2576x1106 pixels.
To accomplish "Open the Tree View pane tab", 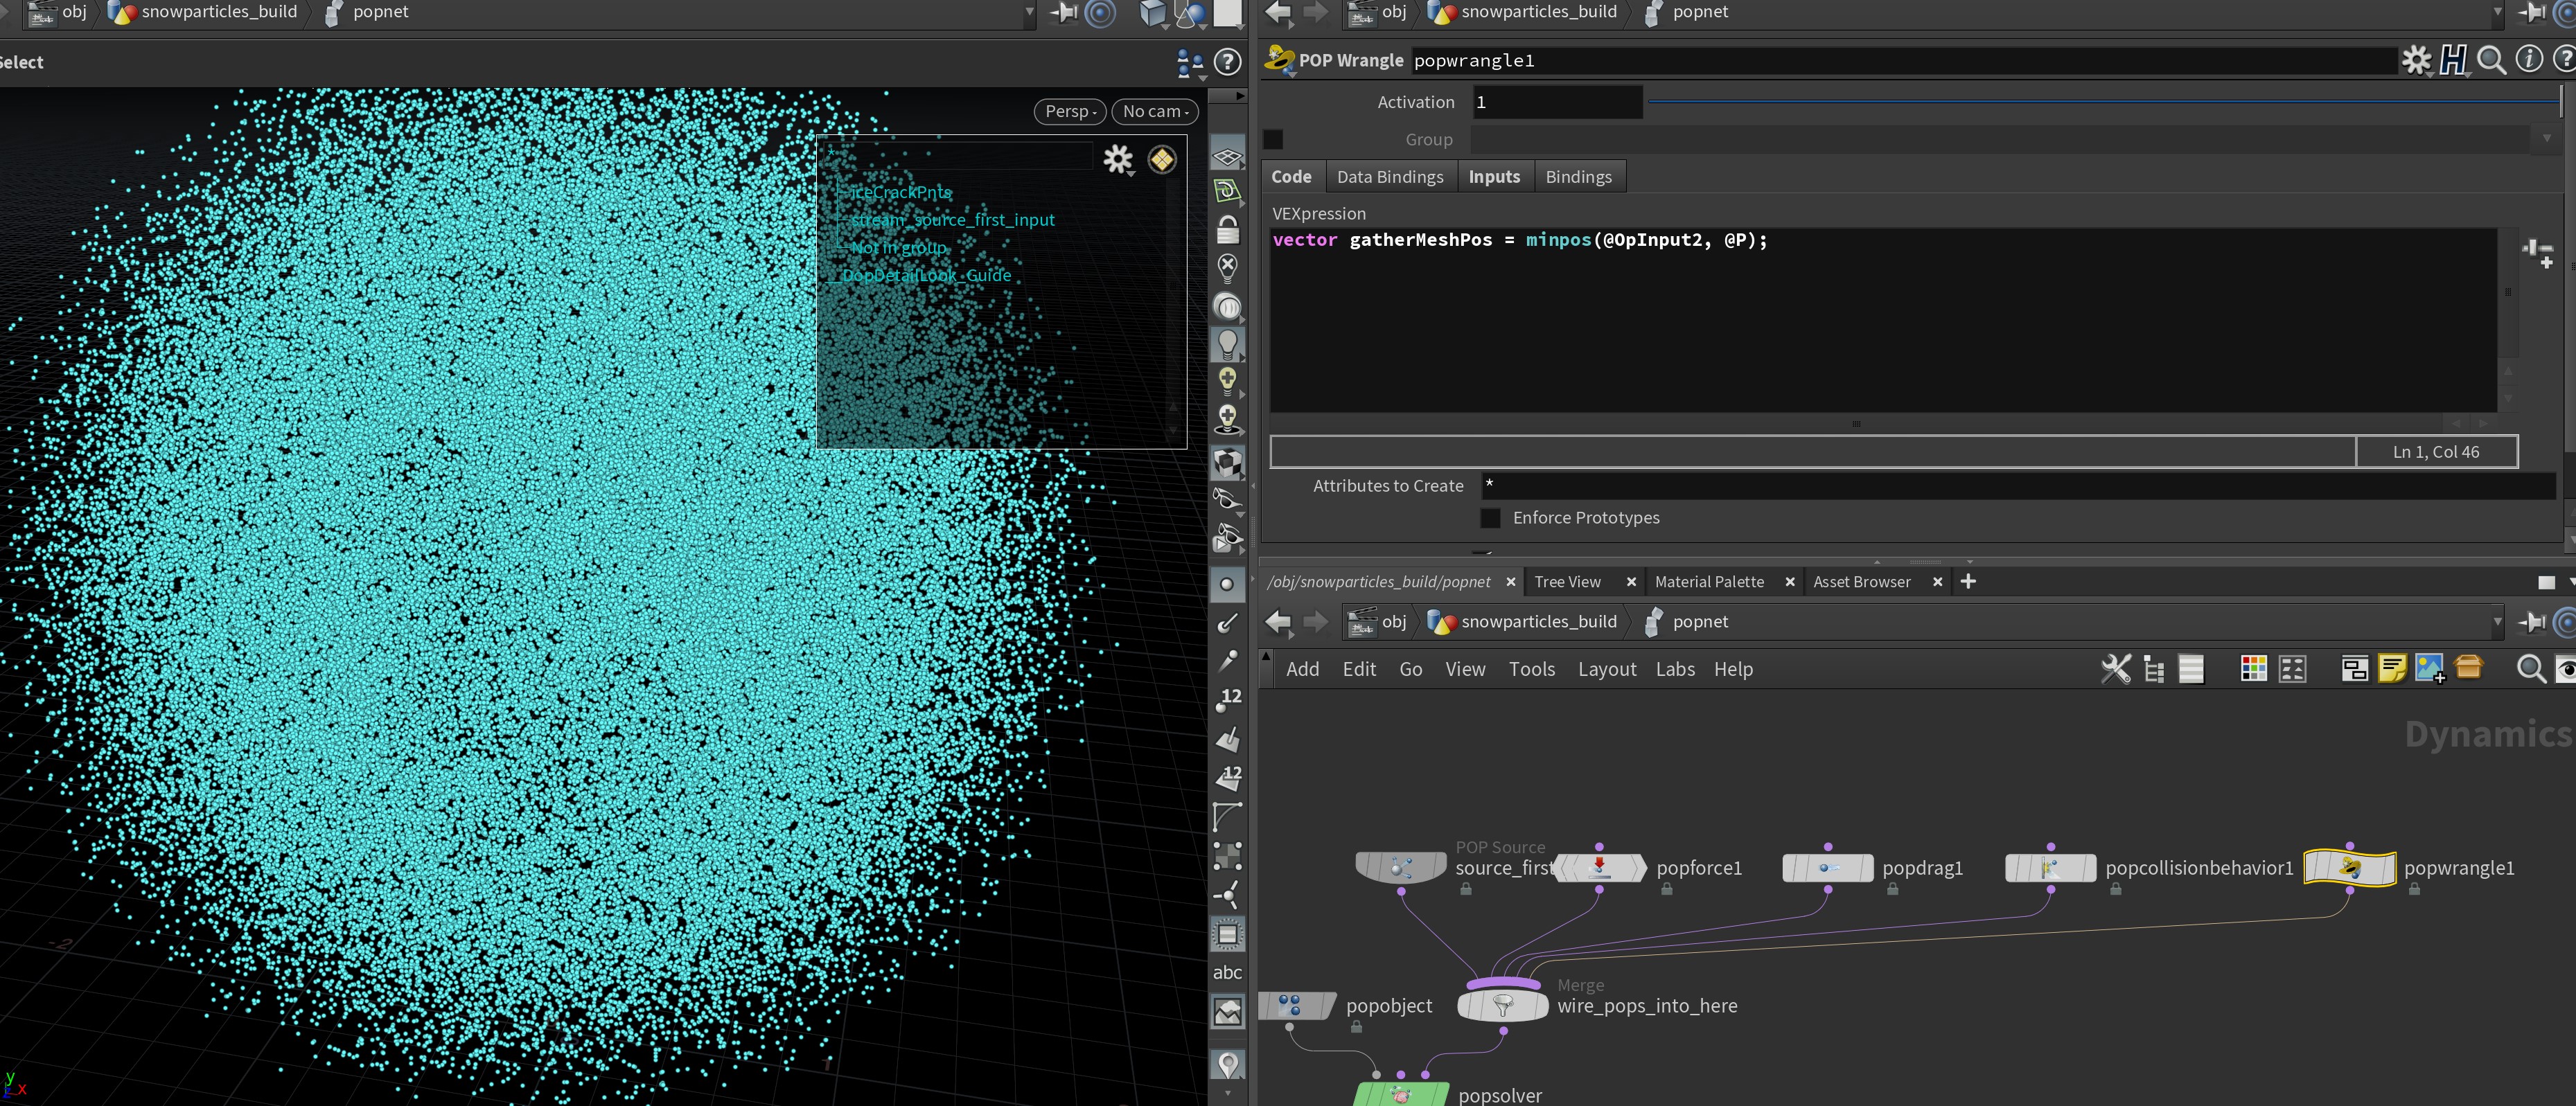I will pos(1567,582).
